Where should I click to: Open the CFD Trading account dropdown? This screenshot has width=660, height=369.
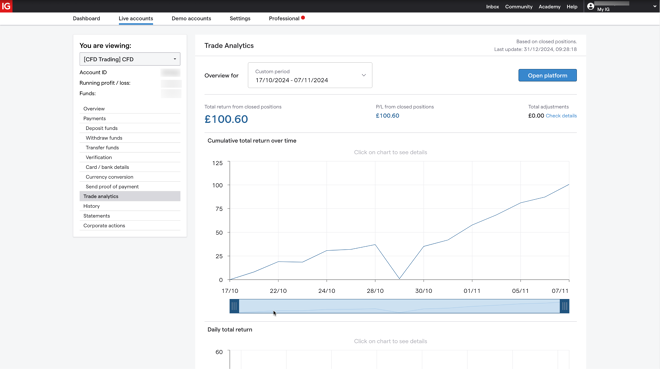tap(130, 59)
